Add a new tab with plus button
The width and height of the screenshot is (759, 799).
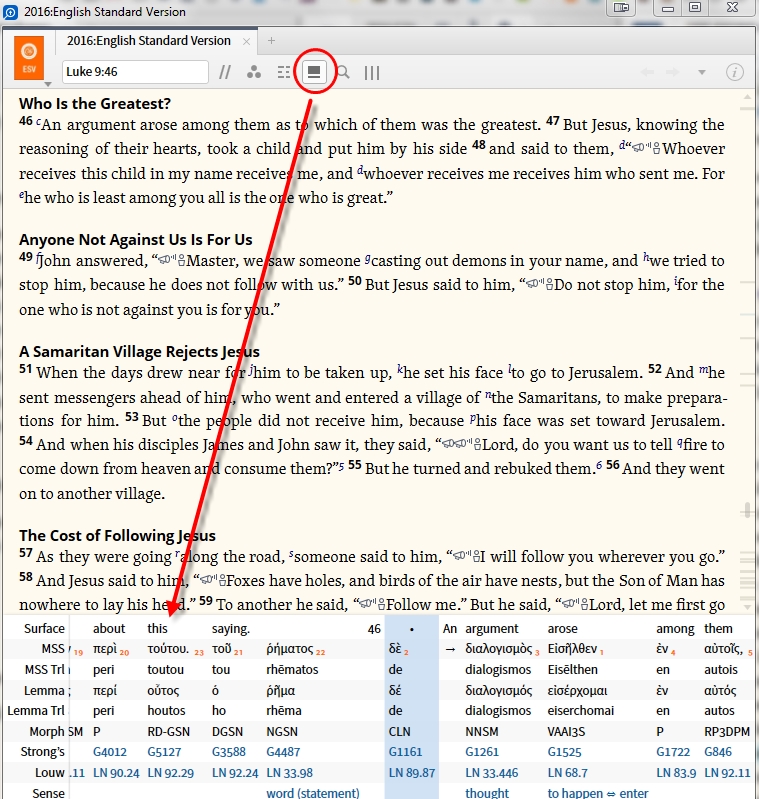[272, 41]
